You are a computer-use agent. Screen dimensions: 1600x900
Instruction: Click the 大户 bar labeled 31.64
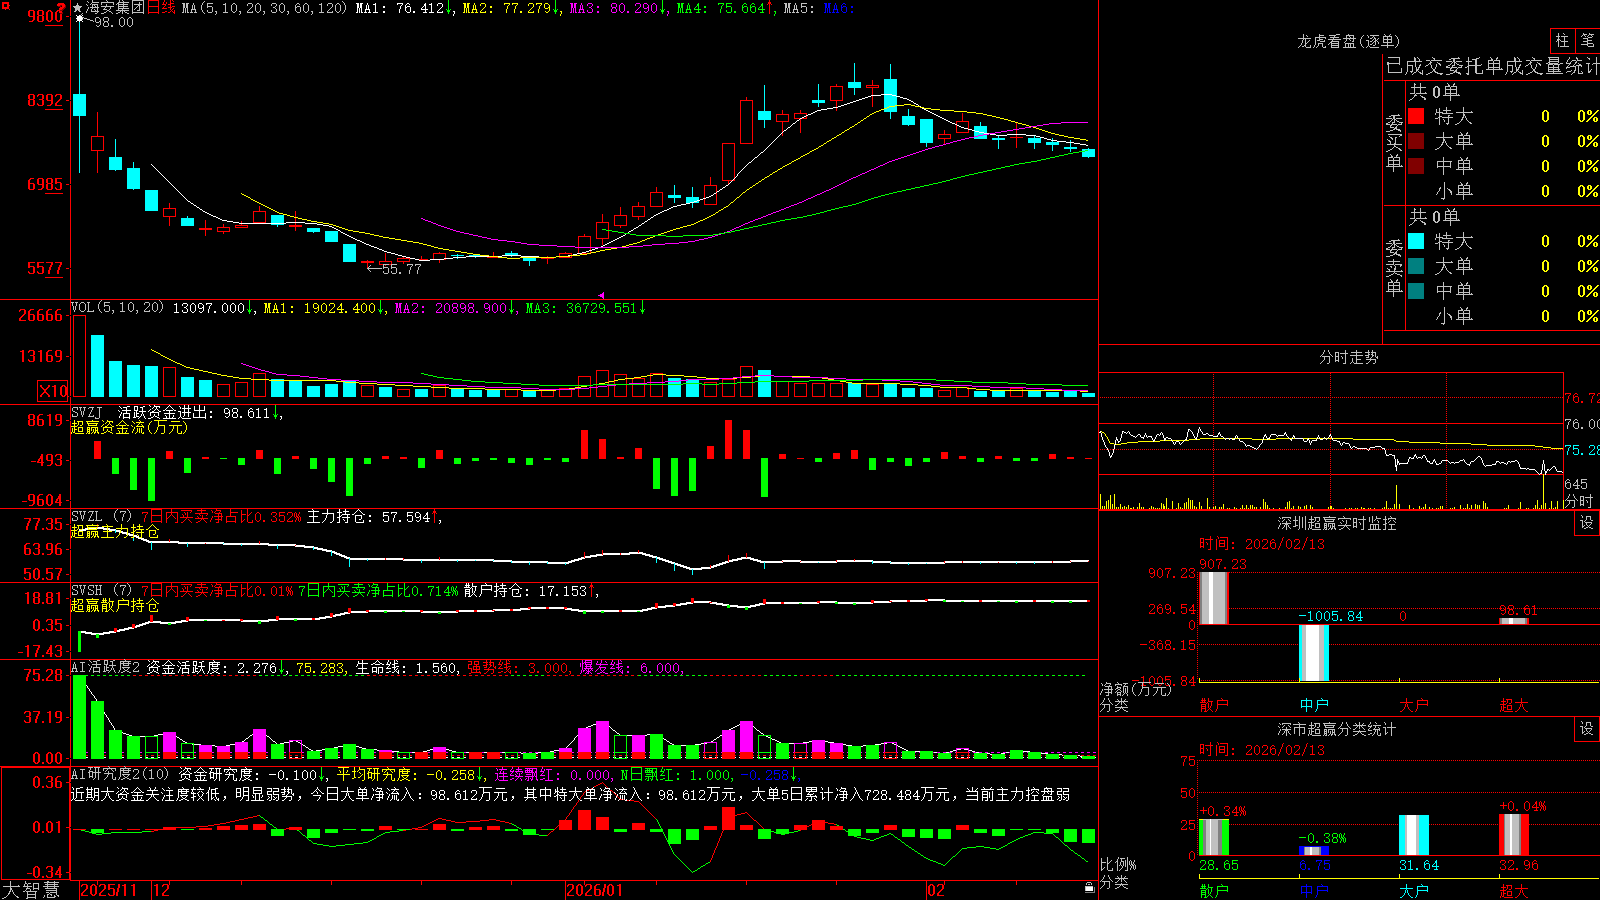click(x=1414, y=835)
